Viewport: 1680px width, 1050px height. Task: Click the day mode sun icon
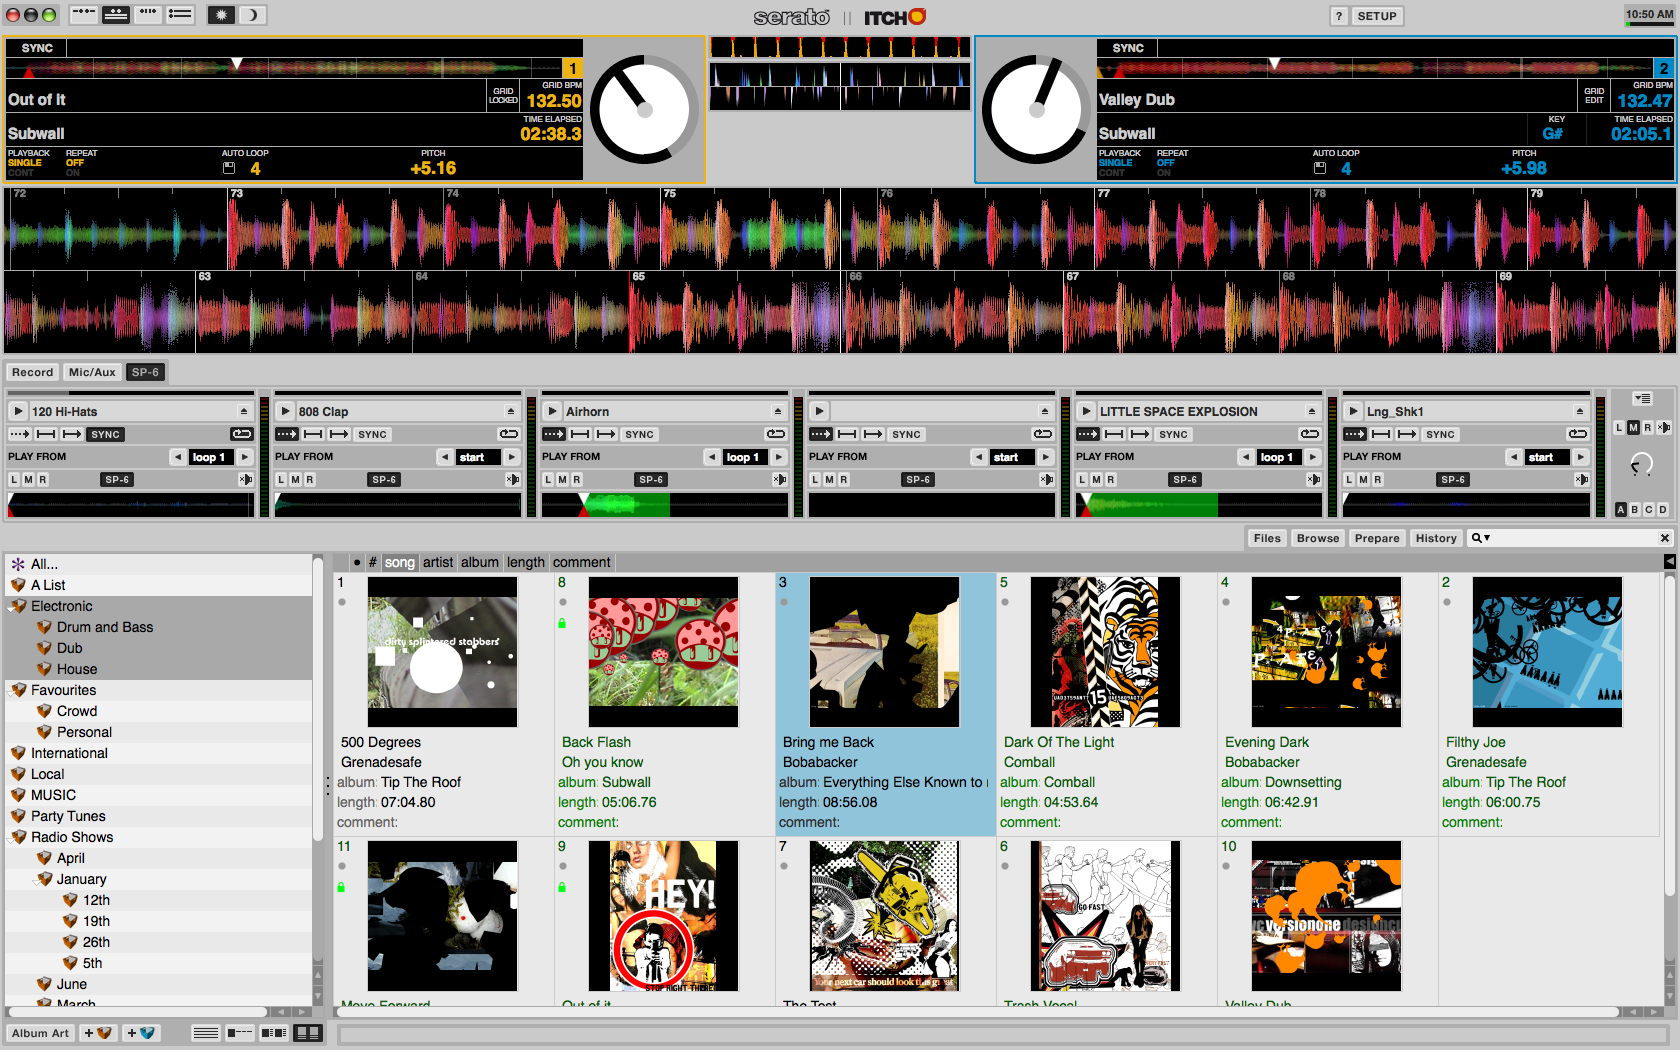pyautogui.click(x=221, y=15)
